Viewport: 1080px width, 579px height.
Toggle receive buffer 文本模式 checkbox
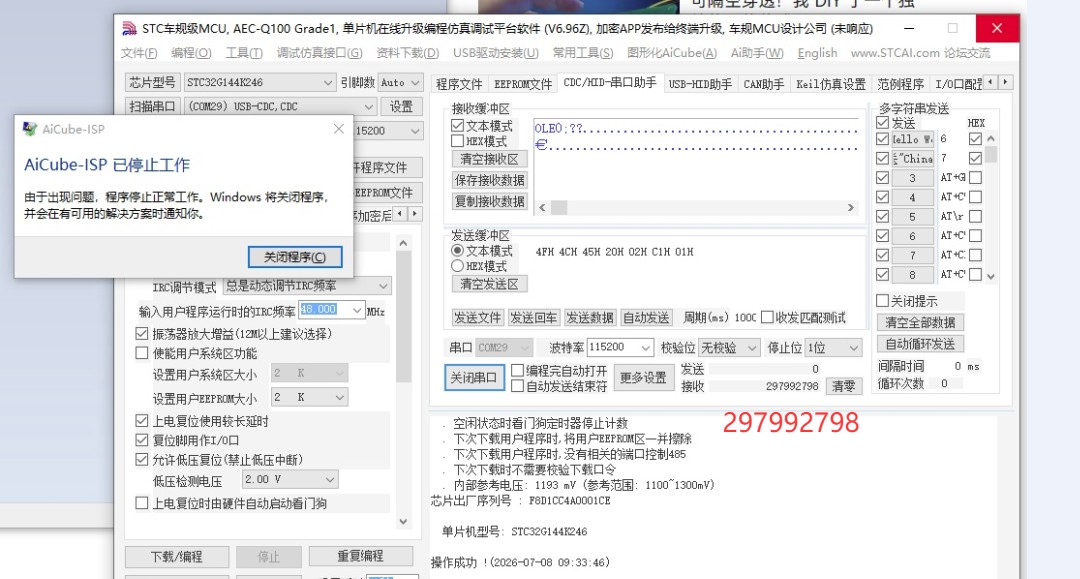(457, 125)
